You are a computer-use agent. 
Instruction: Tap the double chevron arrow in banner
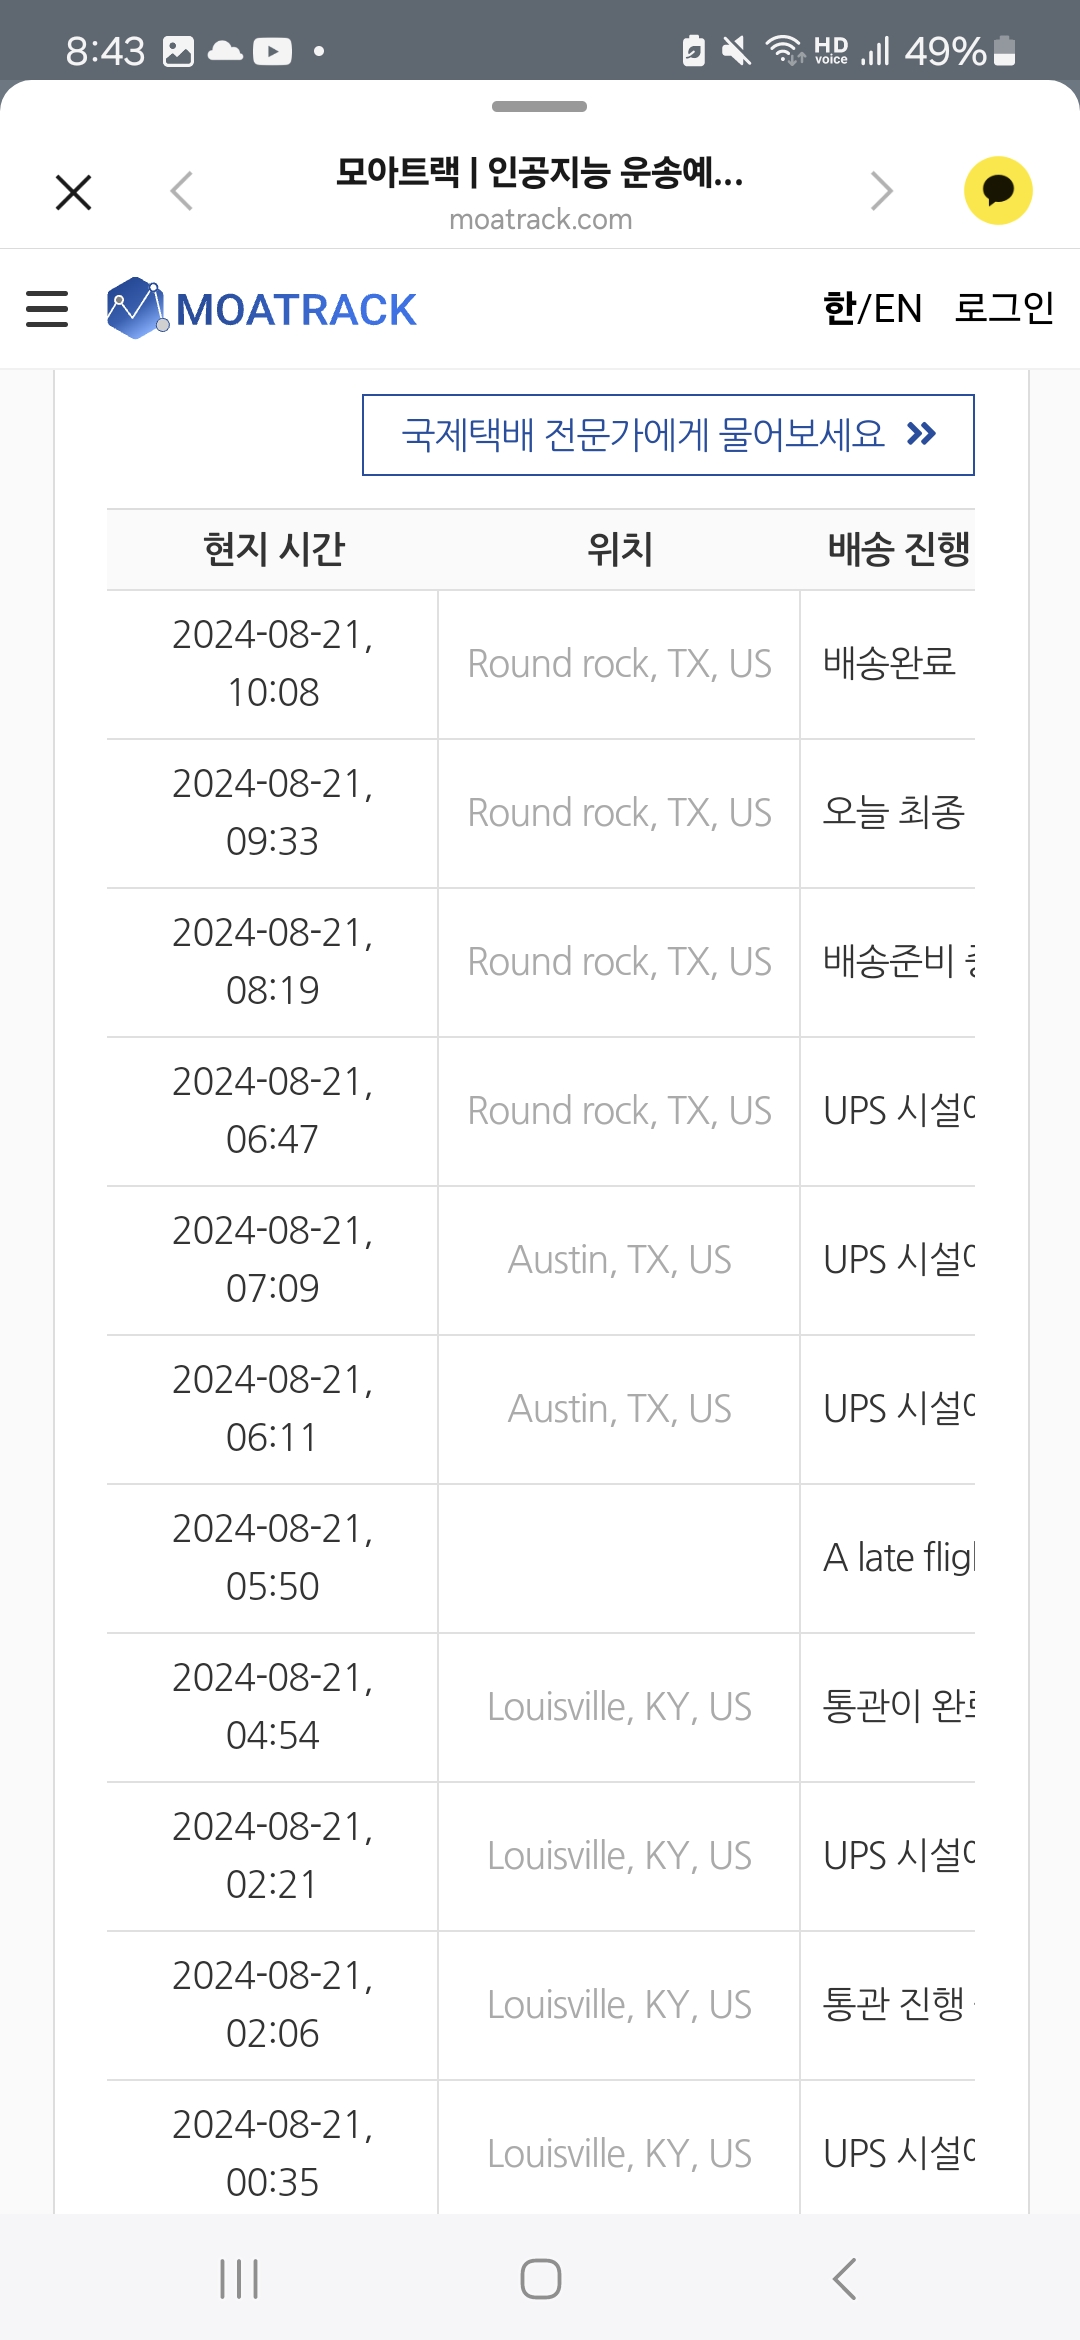(921, 434)
